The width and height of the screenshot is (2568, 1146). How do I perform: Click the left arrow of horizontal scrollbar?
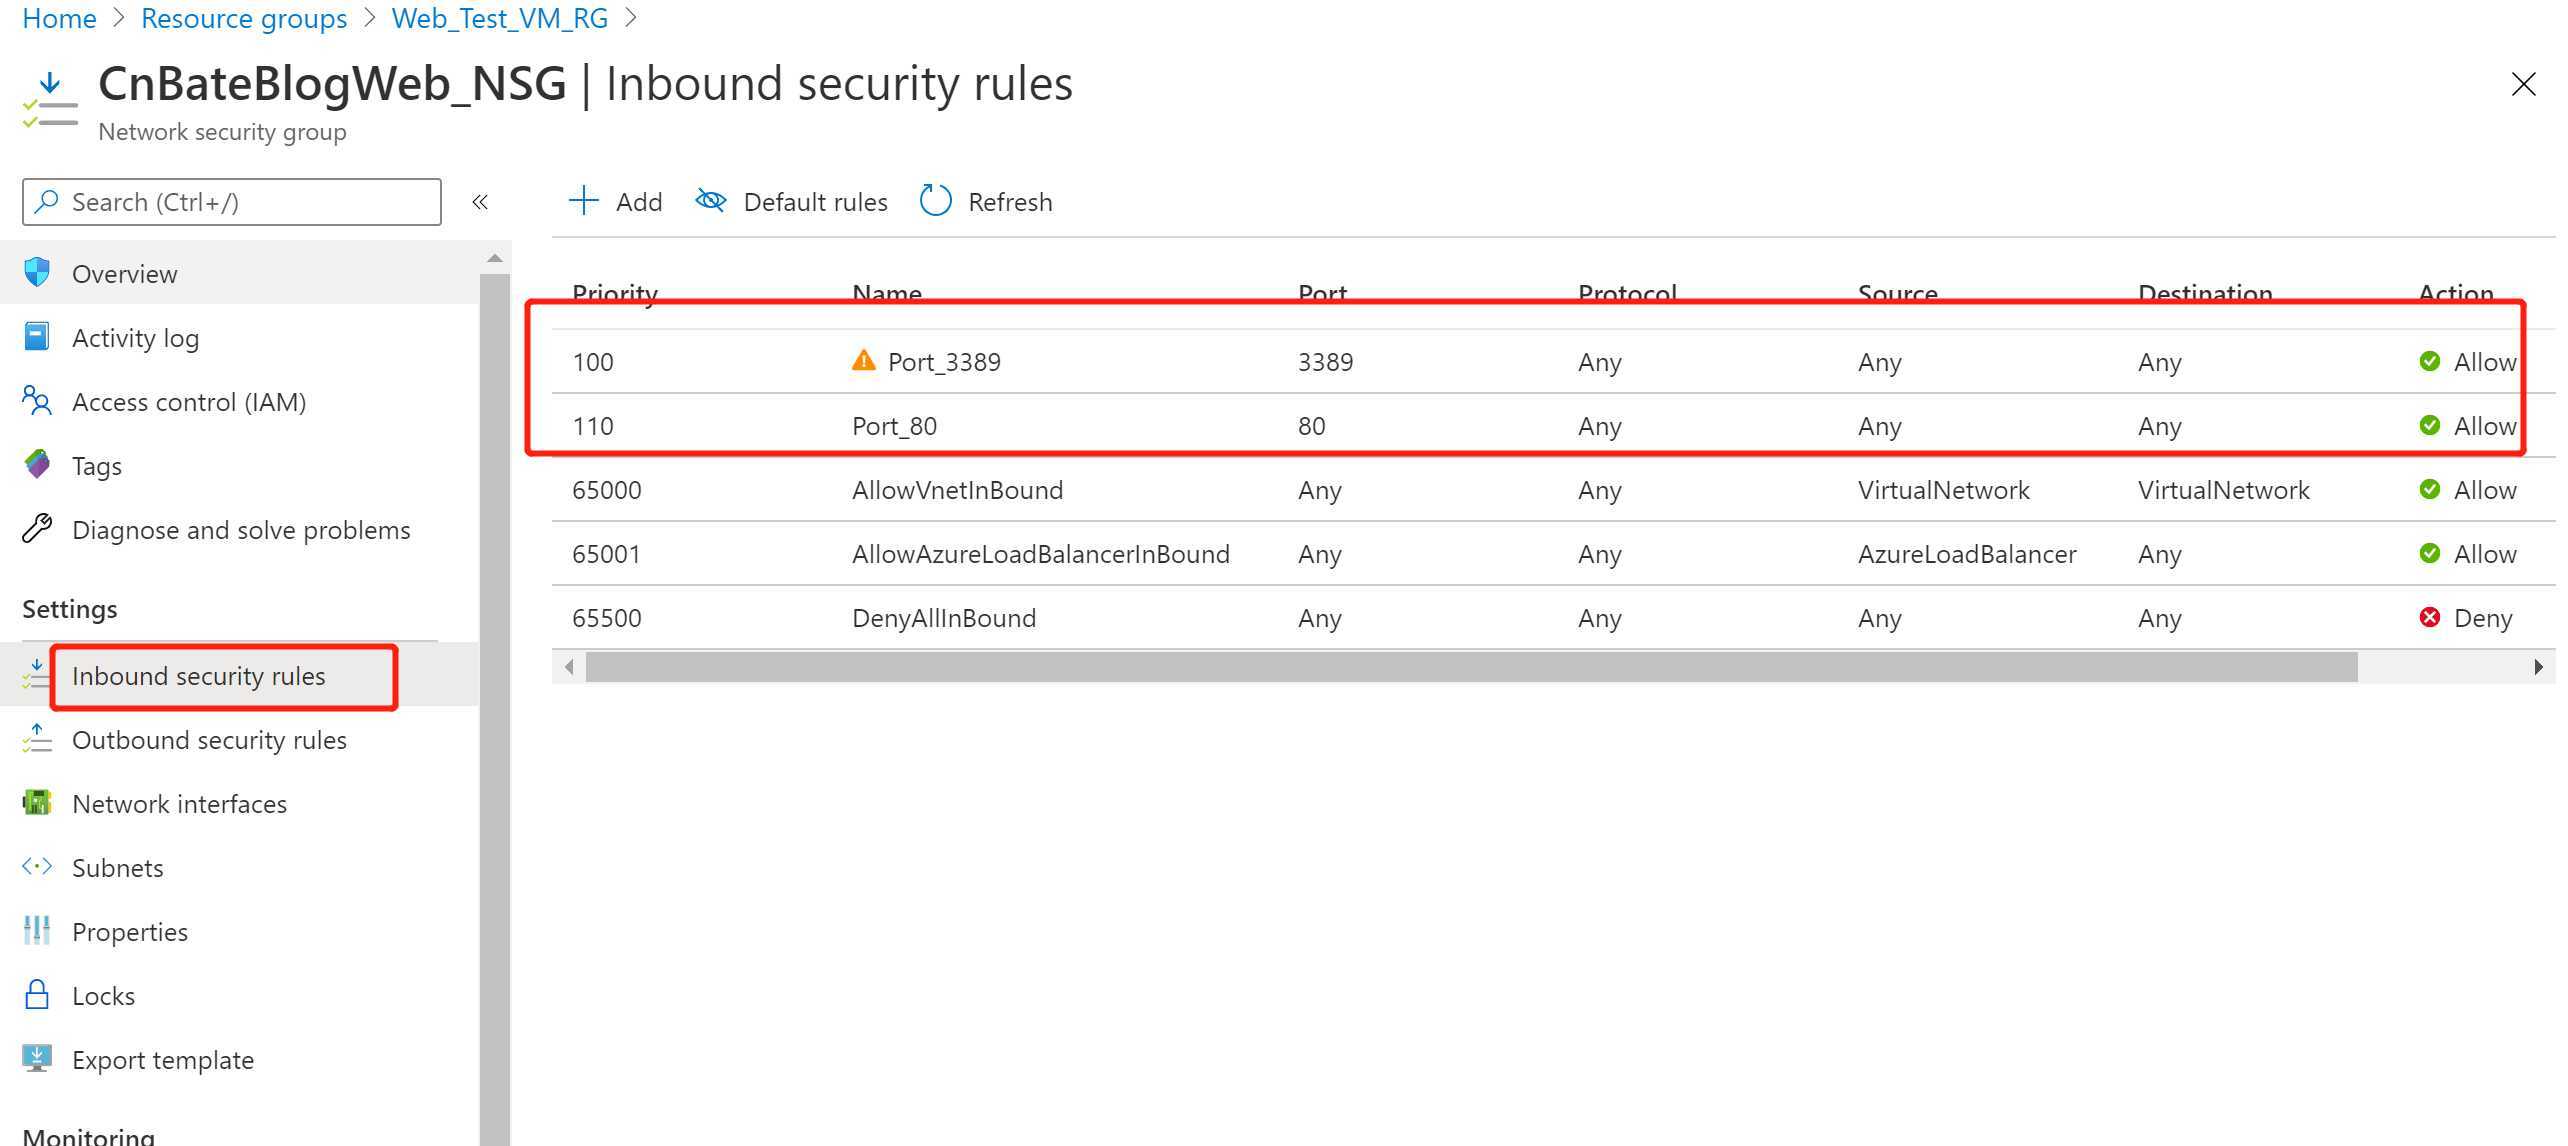569,667
